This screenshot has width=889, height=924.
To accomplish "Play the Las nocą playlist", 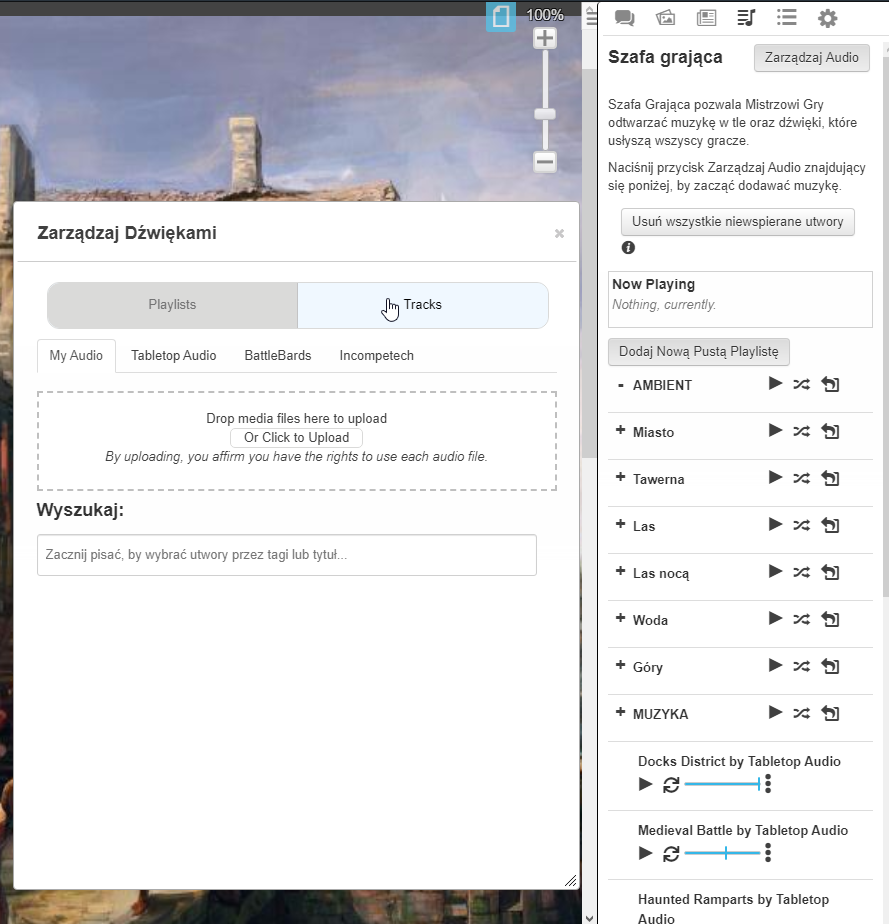I will click(x=775, y=572).
